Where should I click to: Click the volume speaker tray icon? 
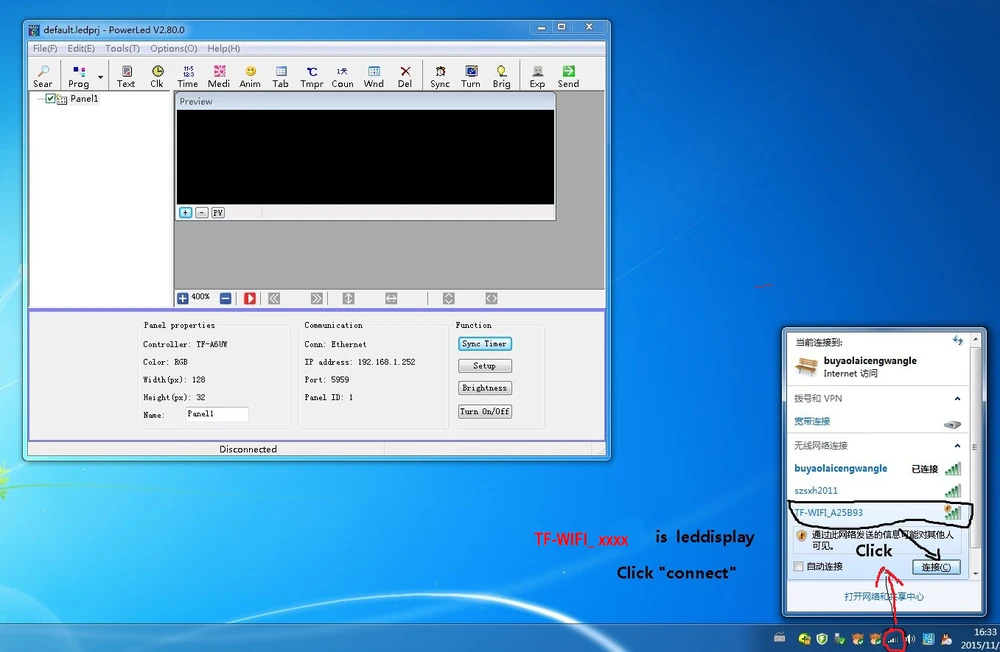(x=910, y=639)
